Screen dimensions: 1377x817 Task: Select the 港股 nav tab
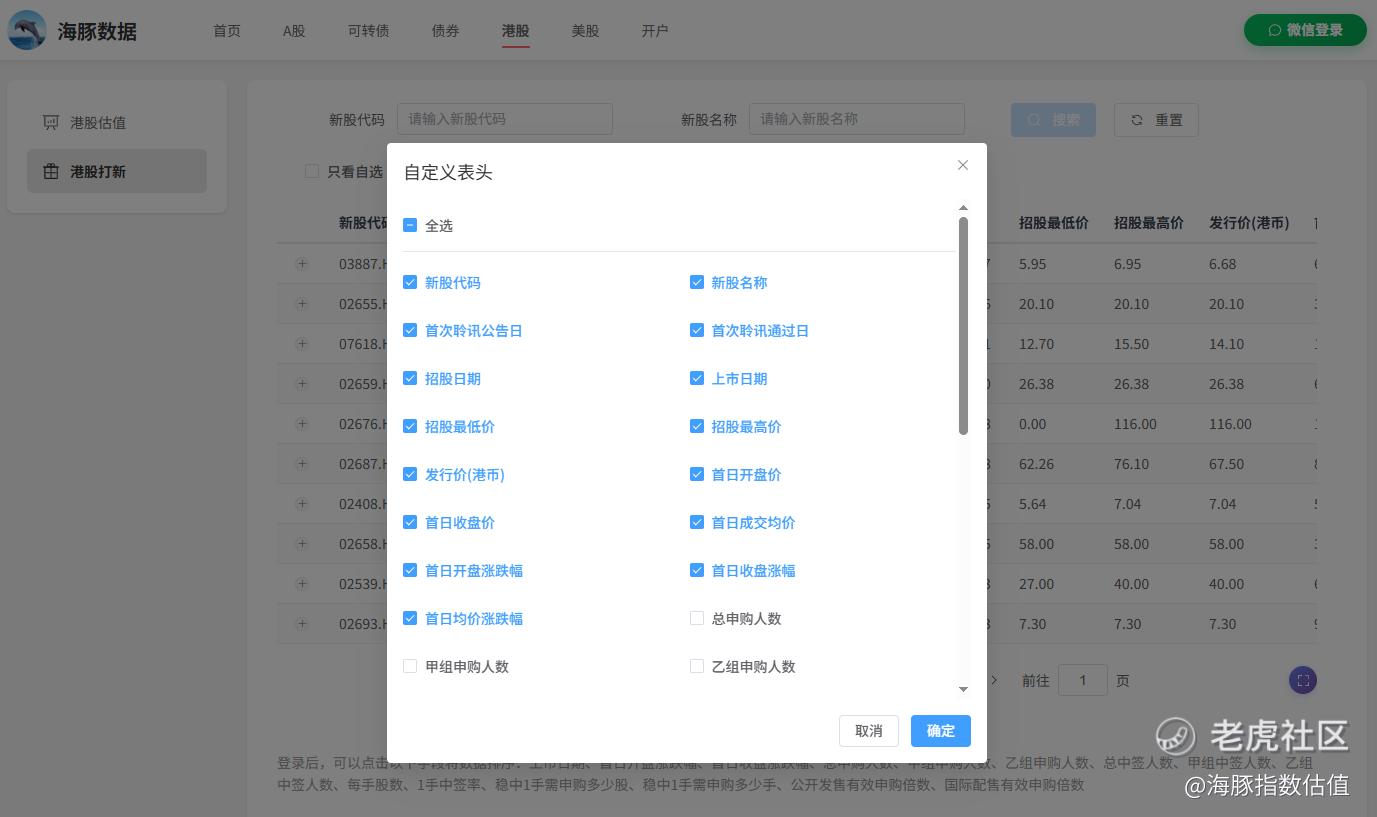516,31
